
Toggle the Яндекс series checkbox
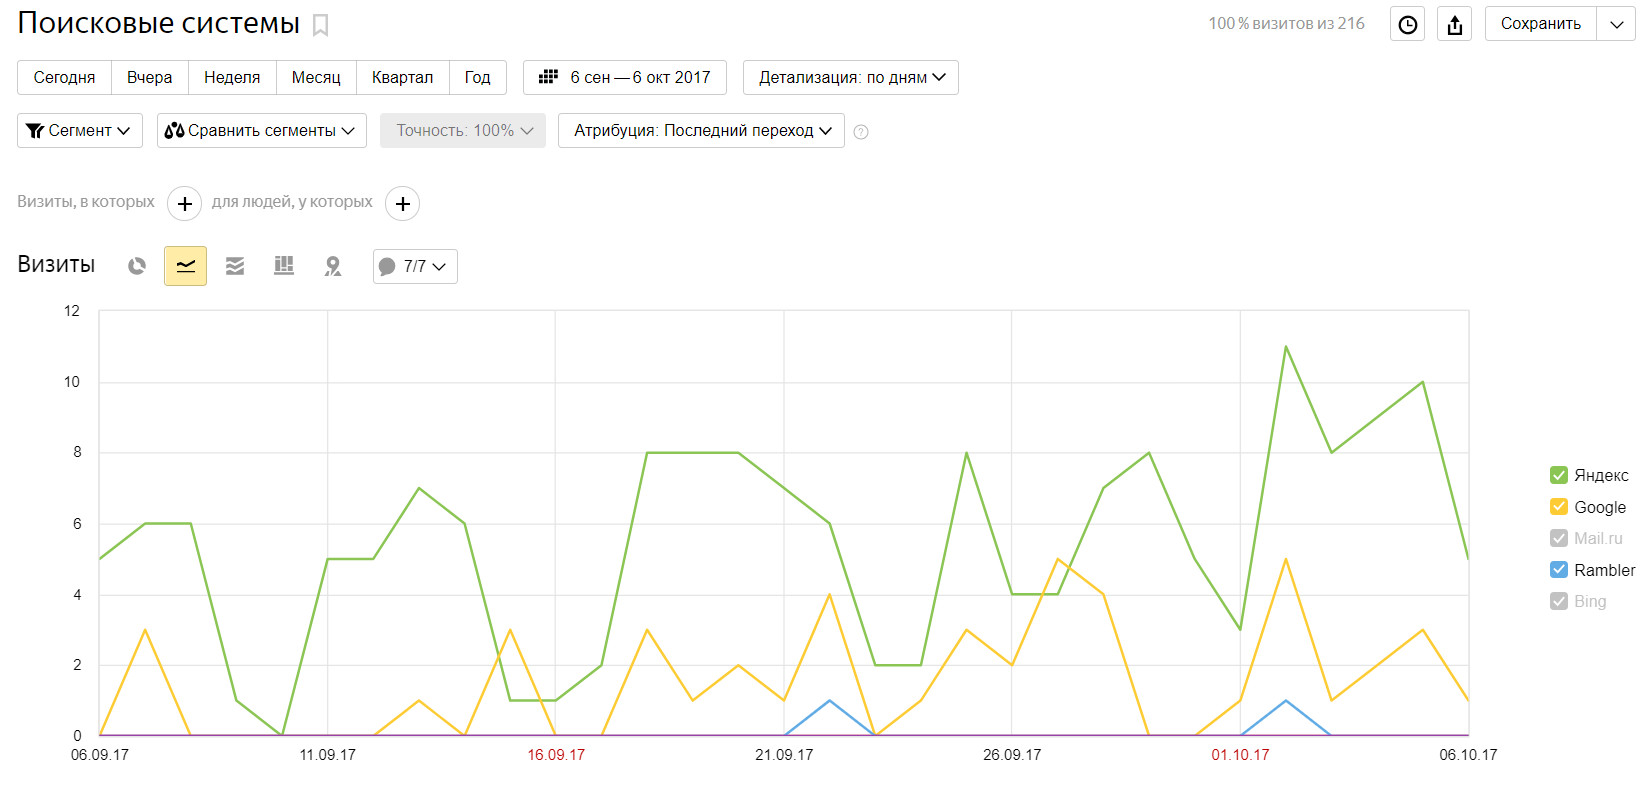(x=1558, y=475)
